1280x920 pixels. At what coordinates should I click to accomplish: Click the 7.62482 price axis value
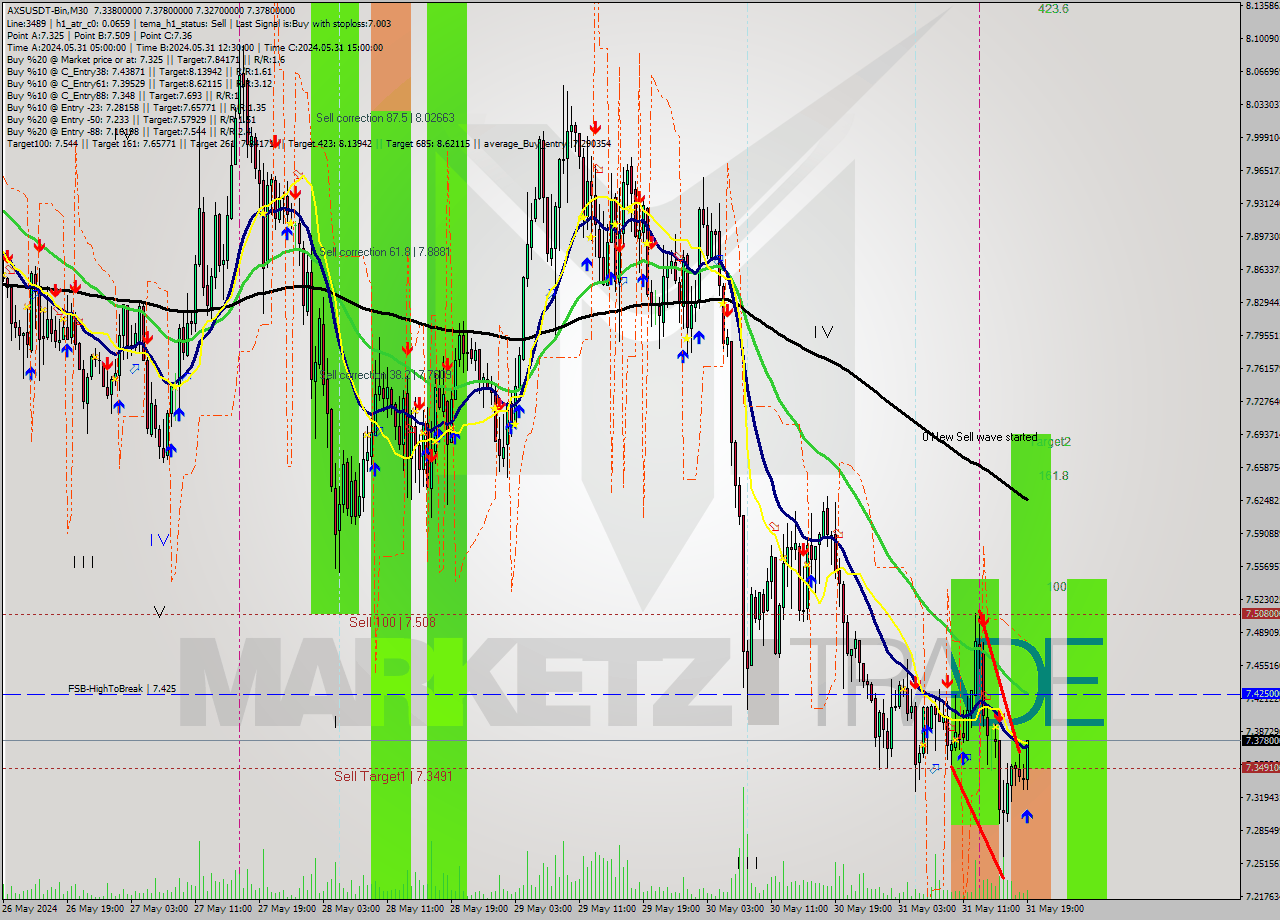[x=1263, y=500]
